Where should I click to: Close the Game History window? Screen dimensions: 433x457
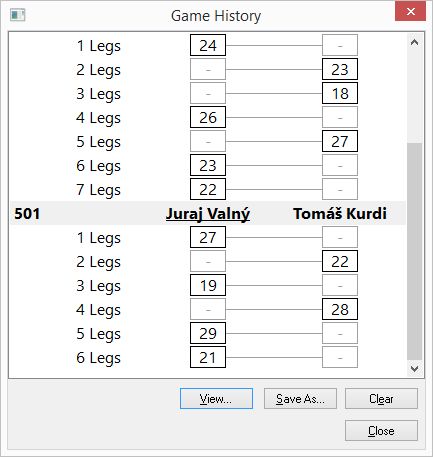(410, 12)
